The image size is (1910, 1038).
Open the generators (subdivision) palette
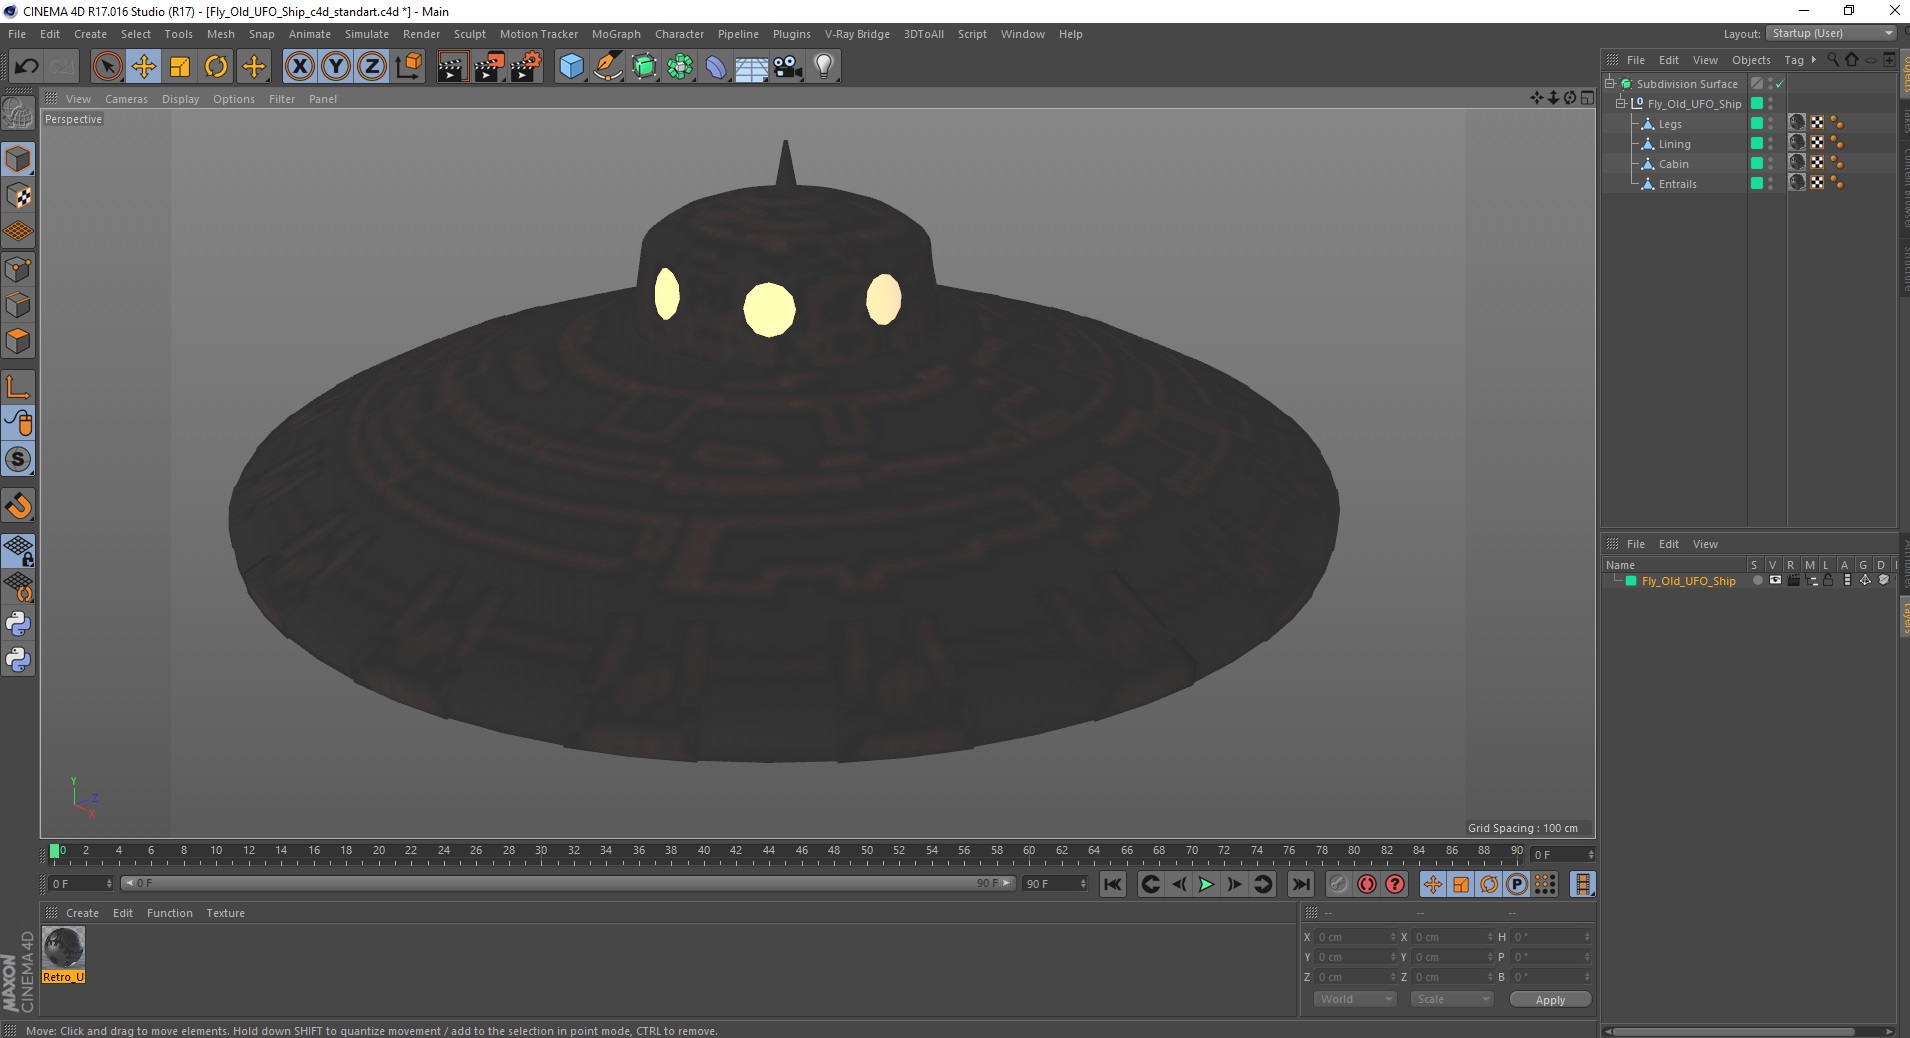click(644, 67)
